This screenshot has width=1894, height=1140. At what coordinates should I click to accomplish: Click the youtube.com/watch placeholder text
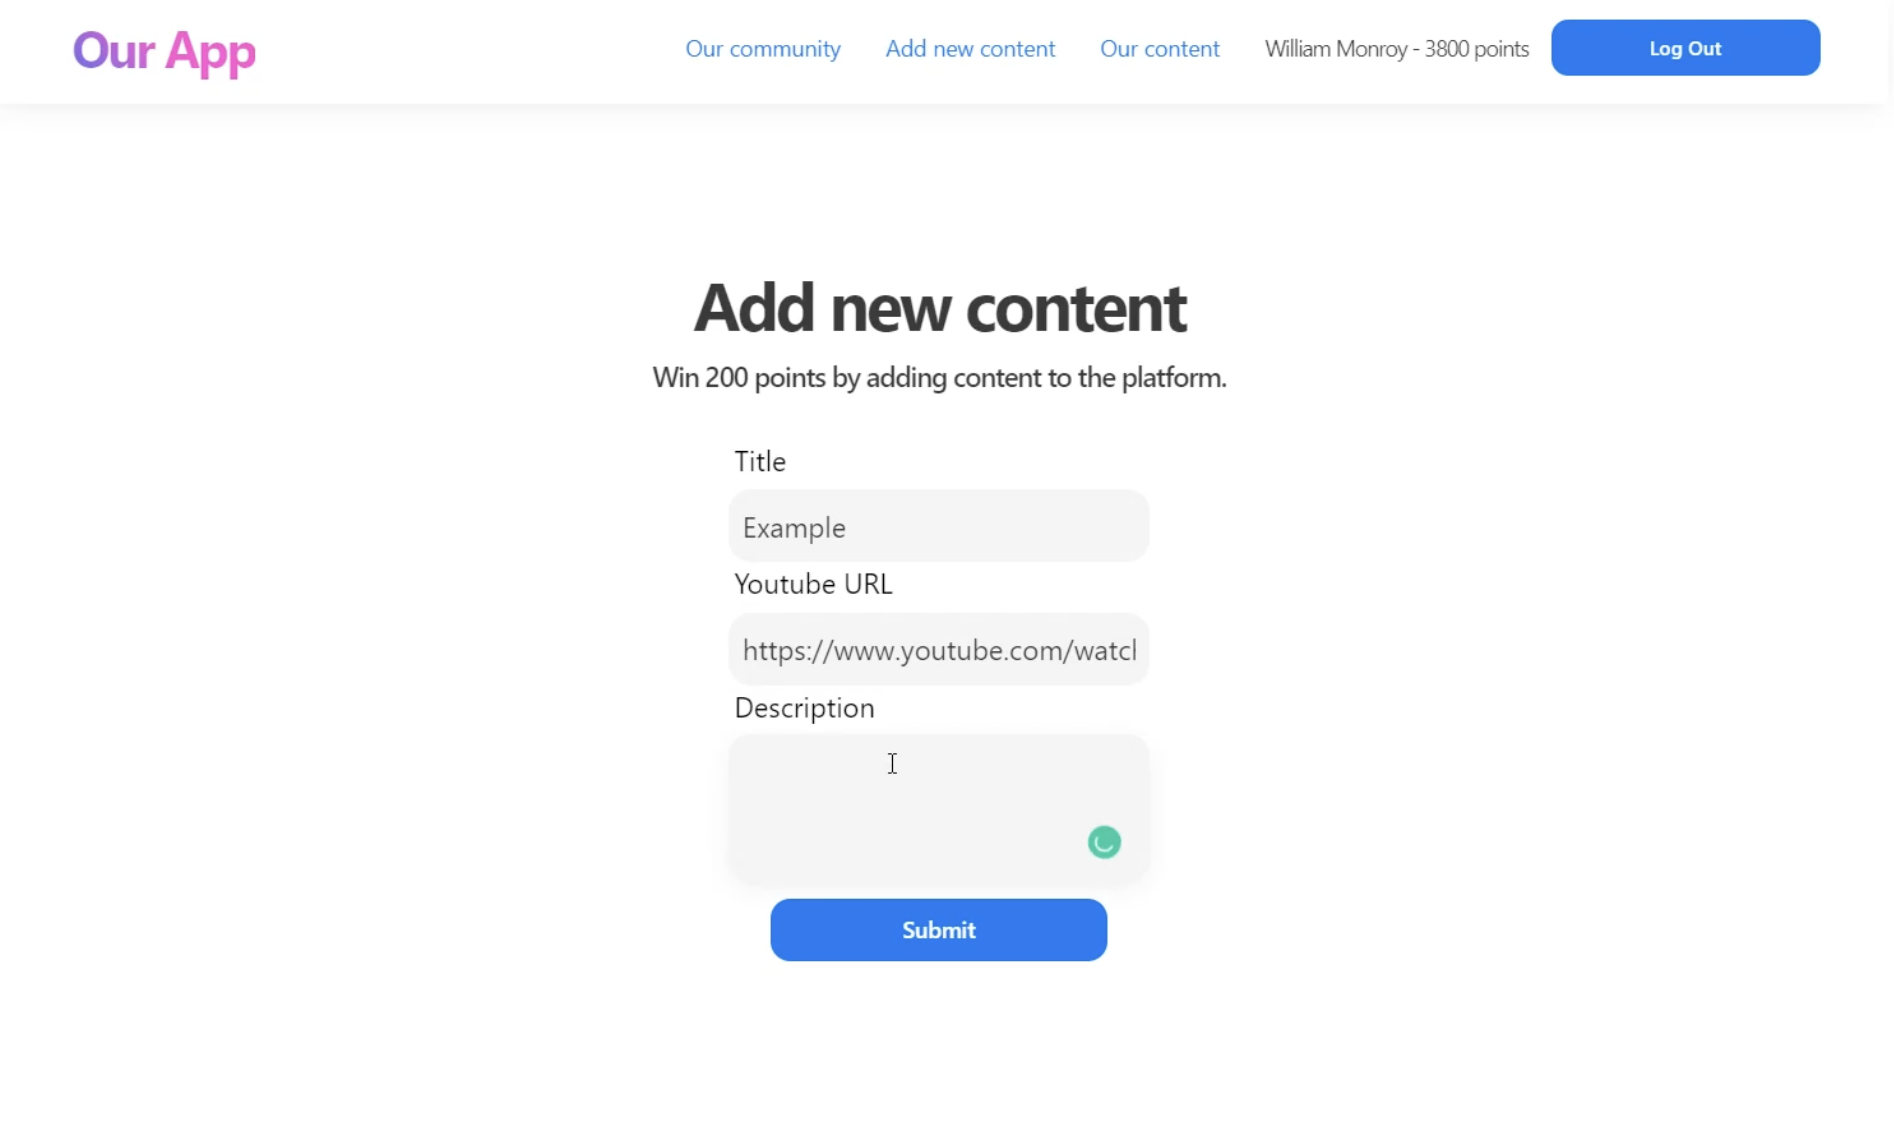pos(939,650)
